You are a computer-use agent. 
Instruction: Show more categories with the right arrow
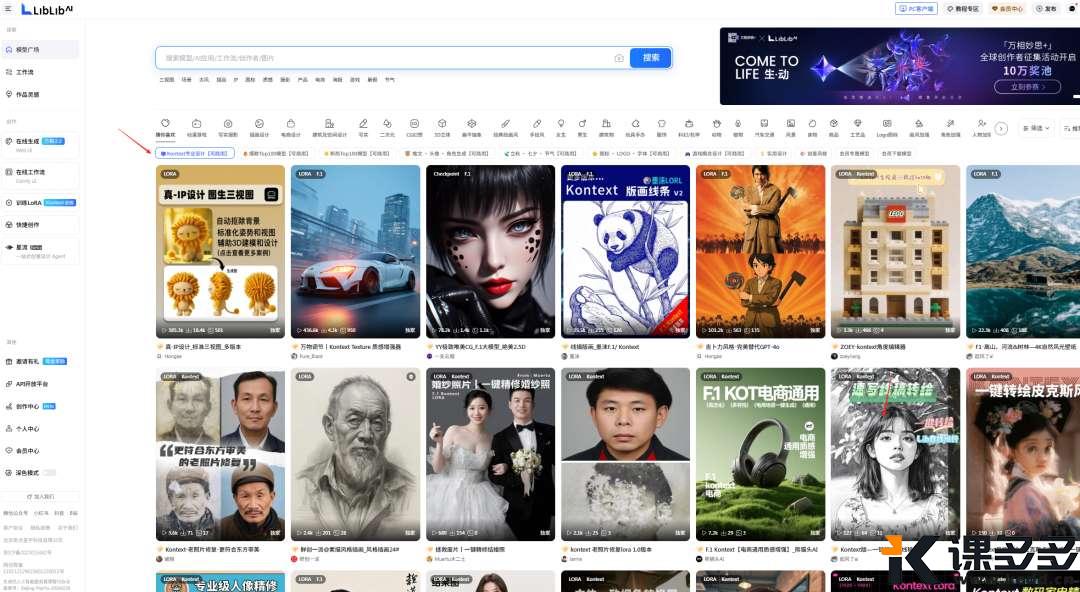[x=1001, y=128]
